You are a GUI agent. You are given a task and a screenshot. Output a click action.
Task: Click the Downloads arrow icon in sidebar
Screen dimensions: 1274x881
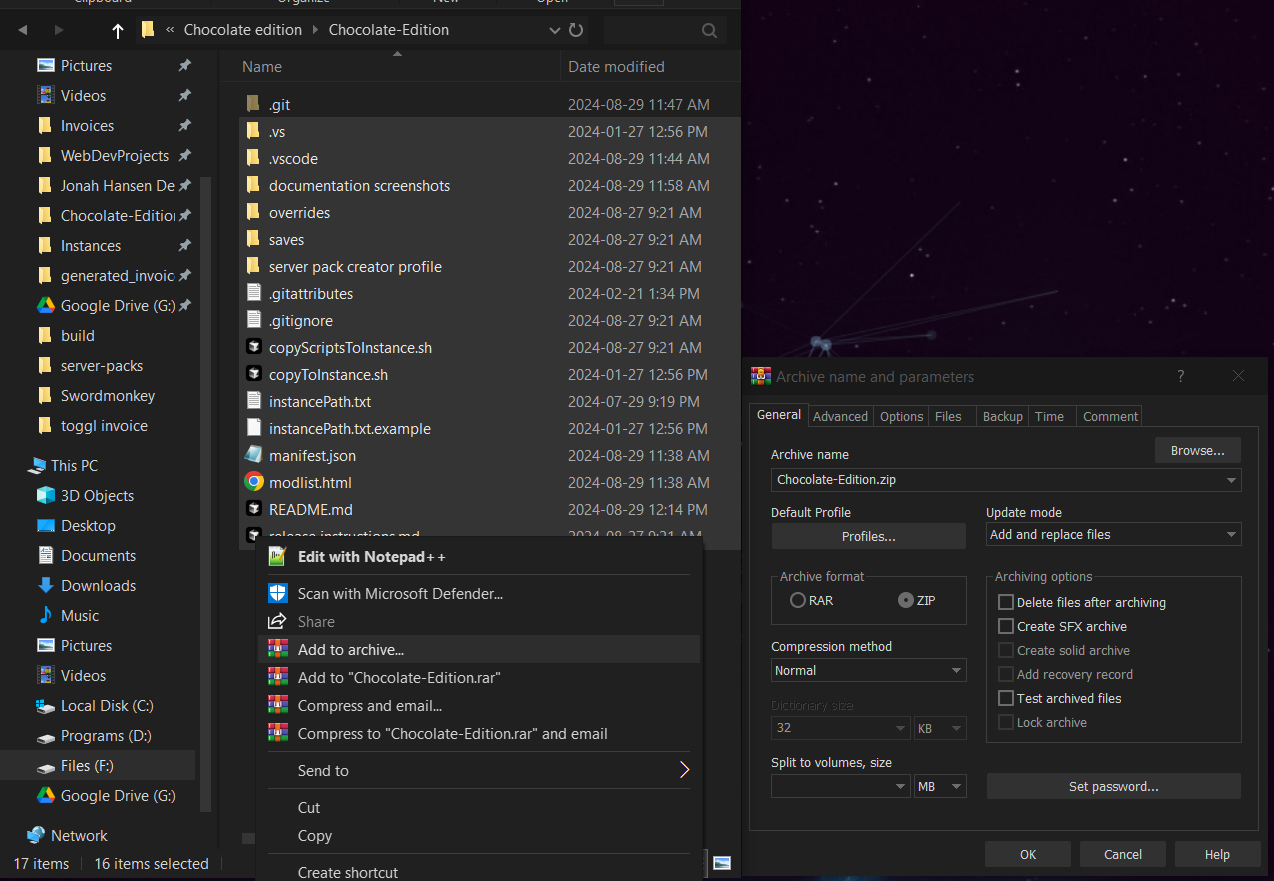click(x=45, y=585)
